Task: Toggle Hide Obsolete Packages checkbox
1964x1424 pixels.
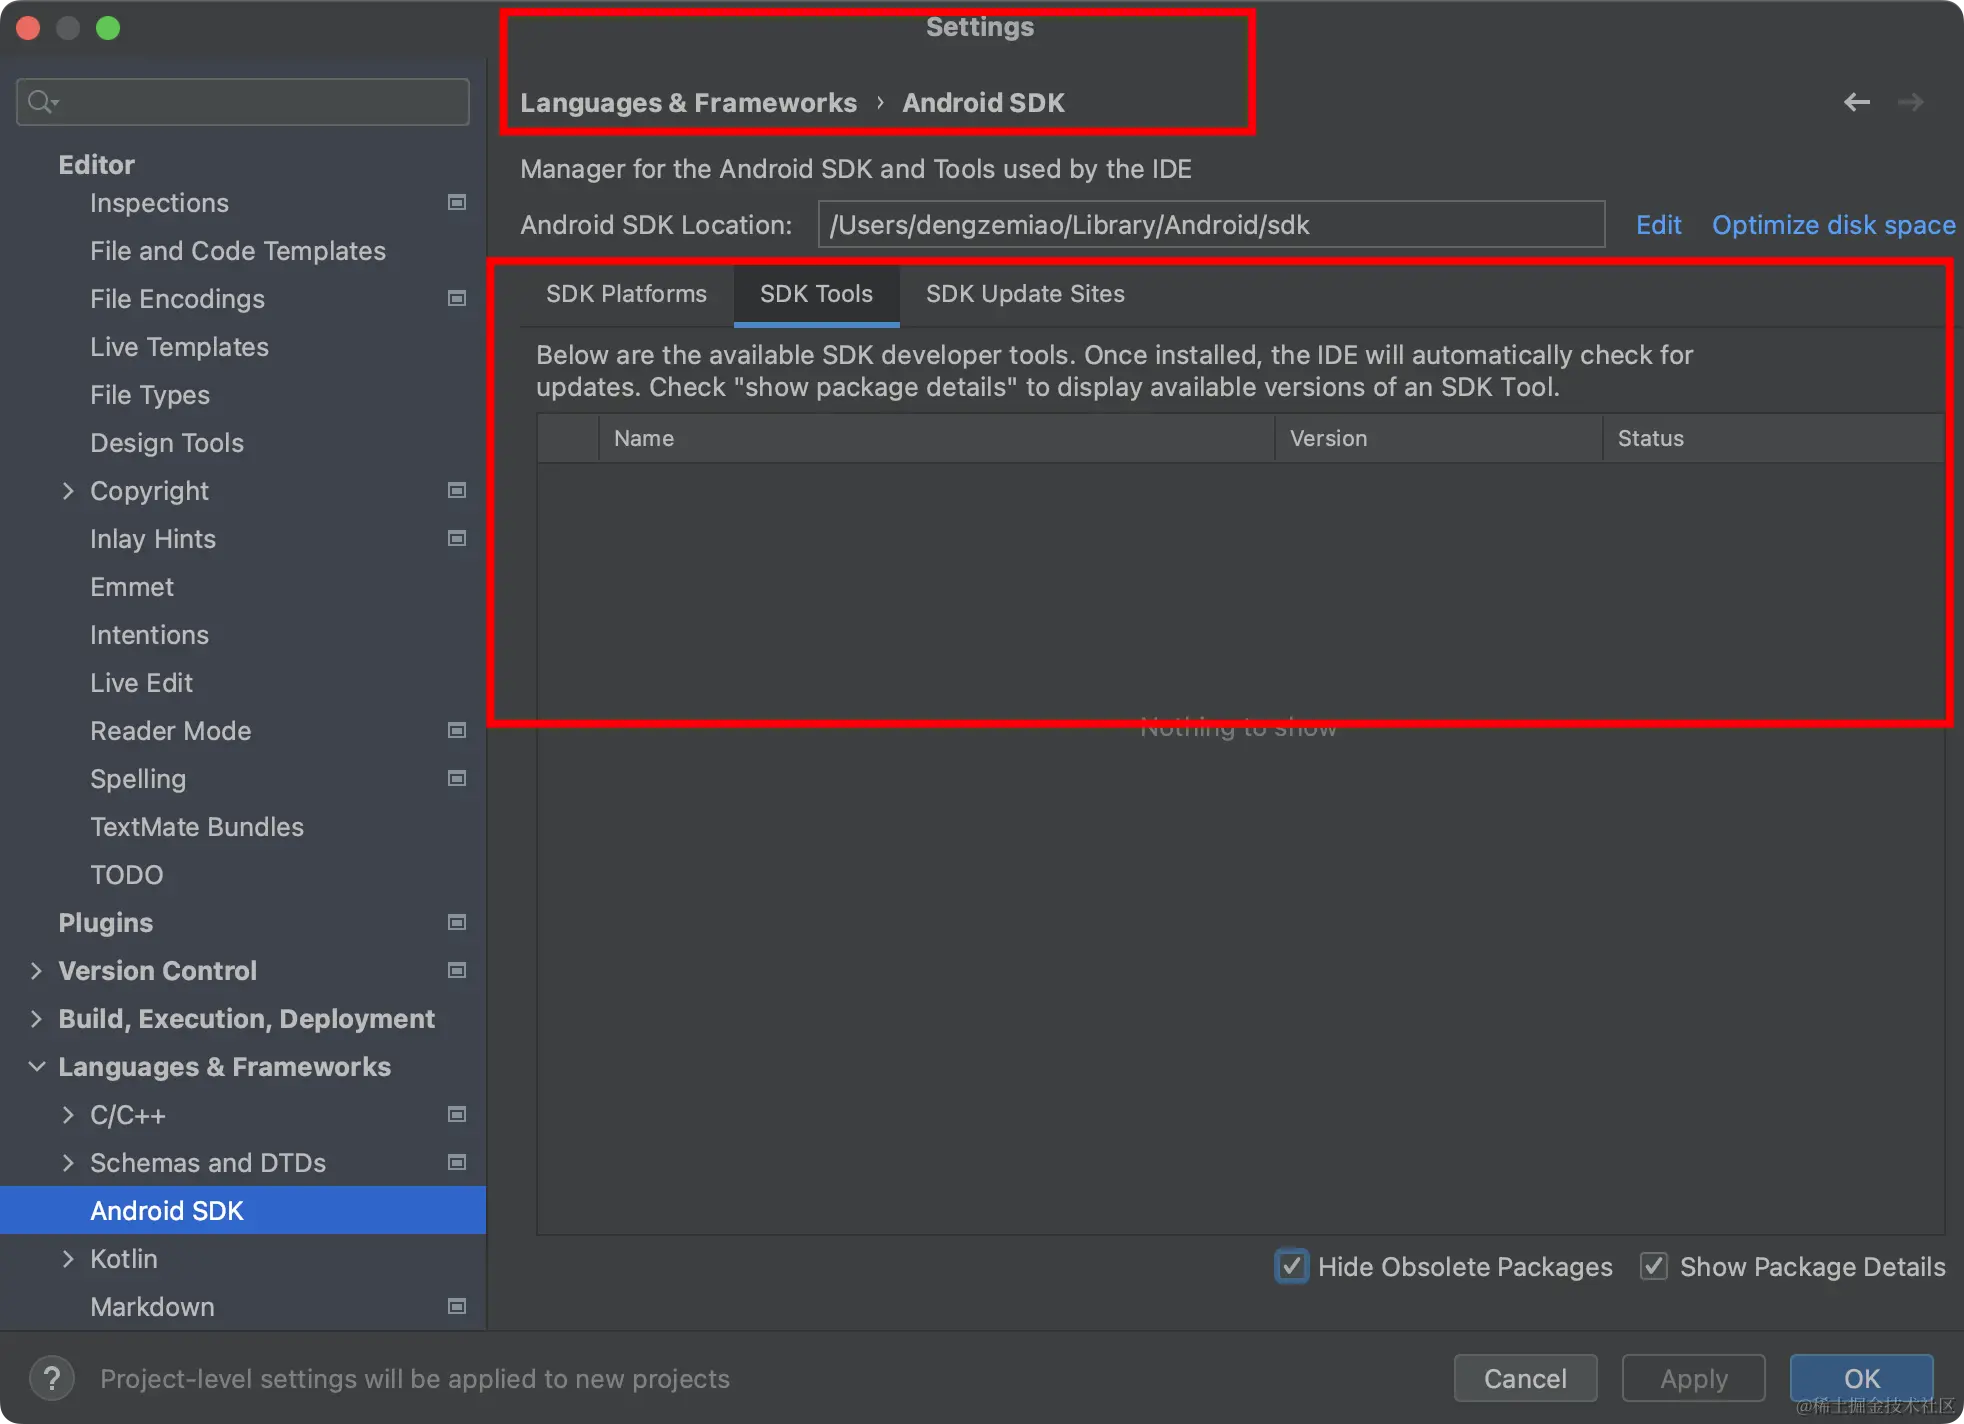Action: (1291, 1266)
